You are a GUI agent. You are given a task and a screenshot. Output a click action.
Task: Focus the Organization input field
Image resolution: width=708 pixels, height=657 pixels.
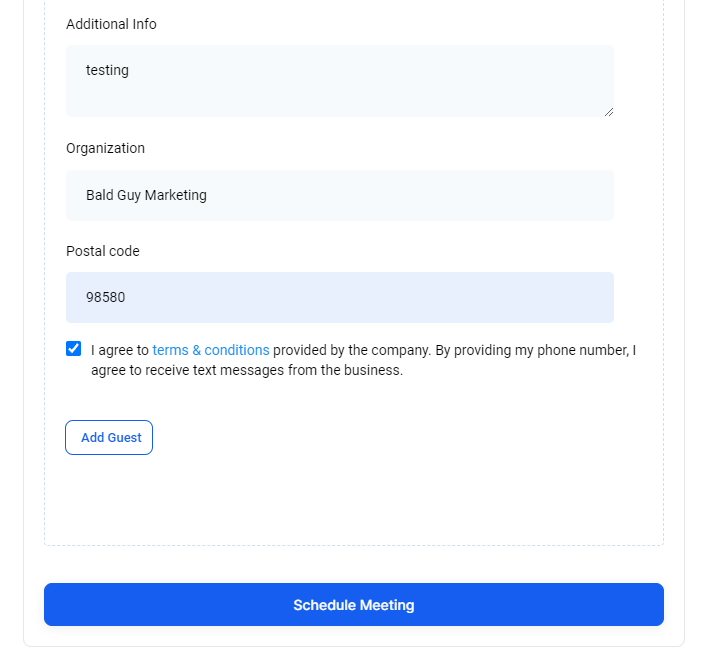pos(340,195)
